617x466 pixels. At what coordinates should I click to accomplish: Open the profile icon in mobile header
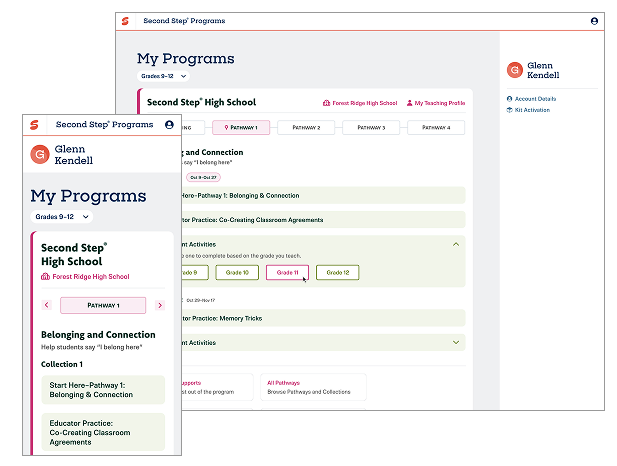(169, 125)
